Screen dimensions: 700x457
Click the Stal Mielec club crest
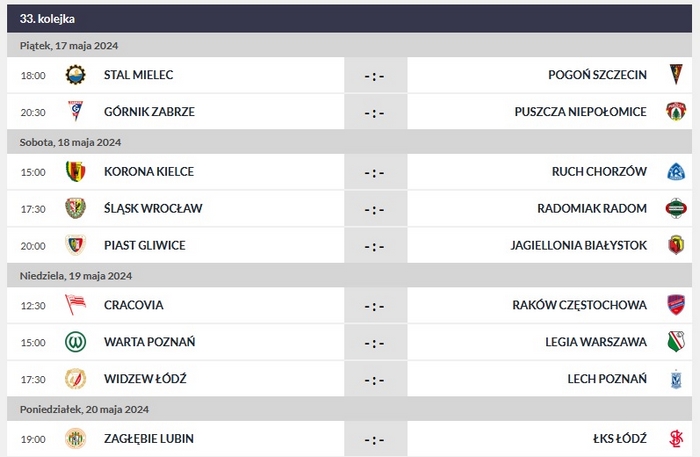(75, 75)
